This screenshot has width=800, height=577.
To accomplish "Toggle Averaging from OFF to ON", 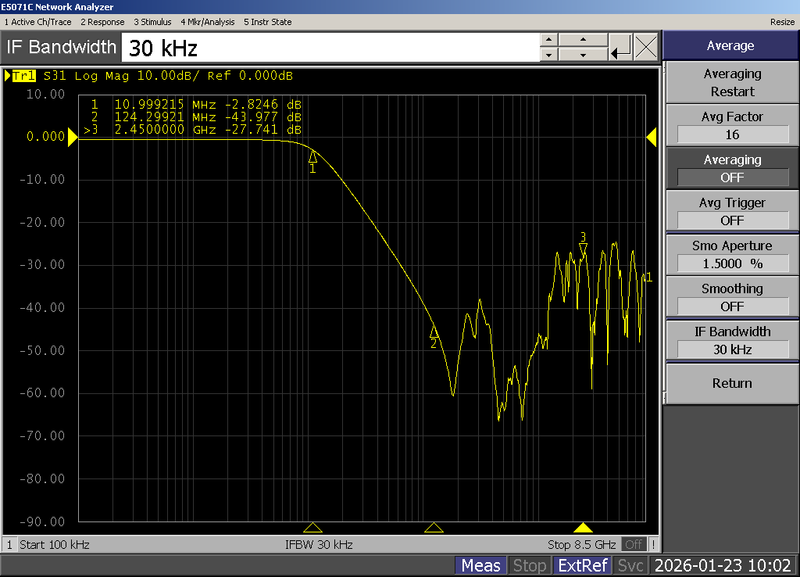I will 730,168.
